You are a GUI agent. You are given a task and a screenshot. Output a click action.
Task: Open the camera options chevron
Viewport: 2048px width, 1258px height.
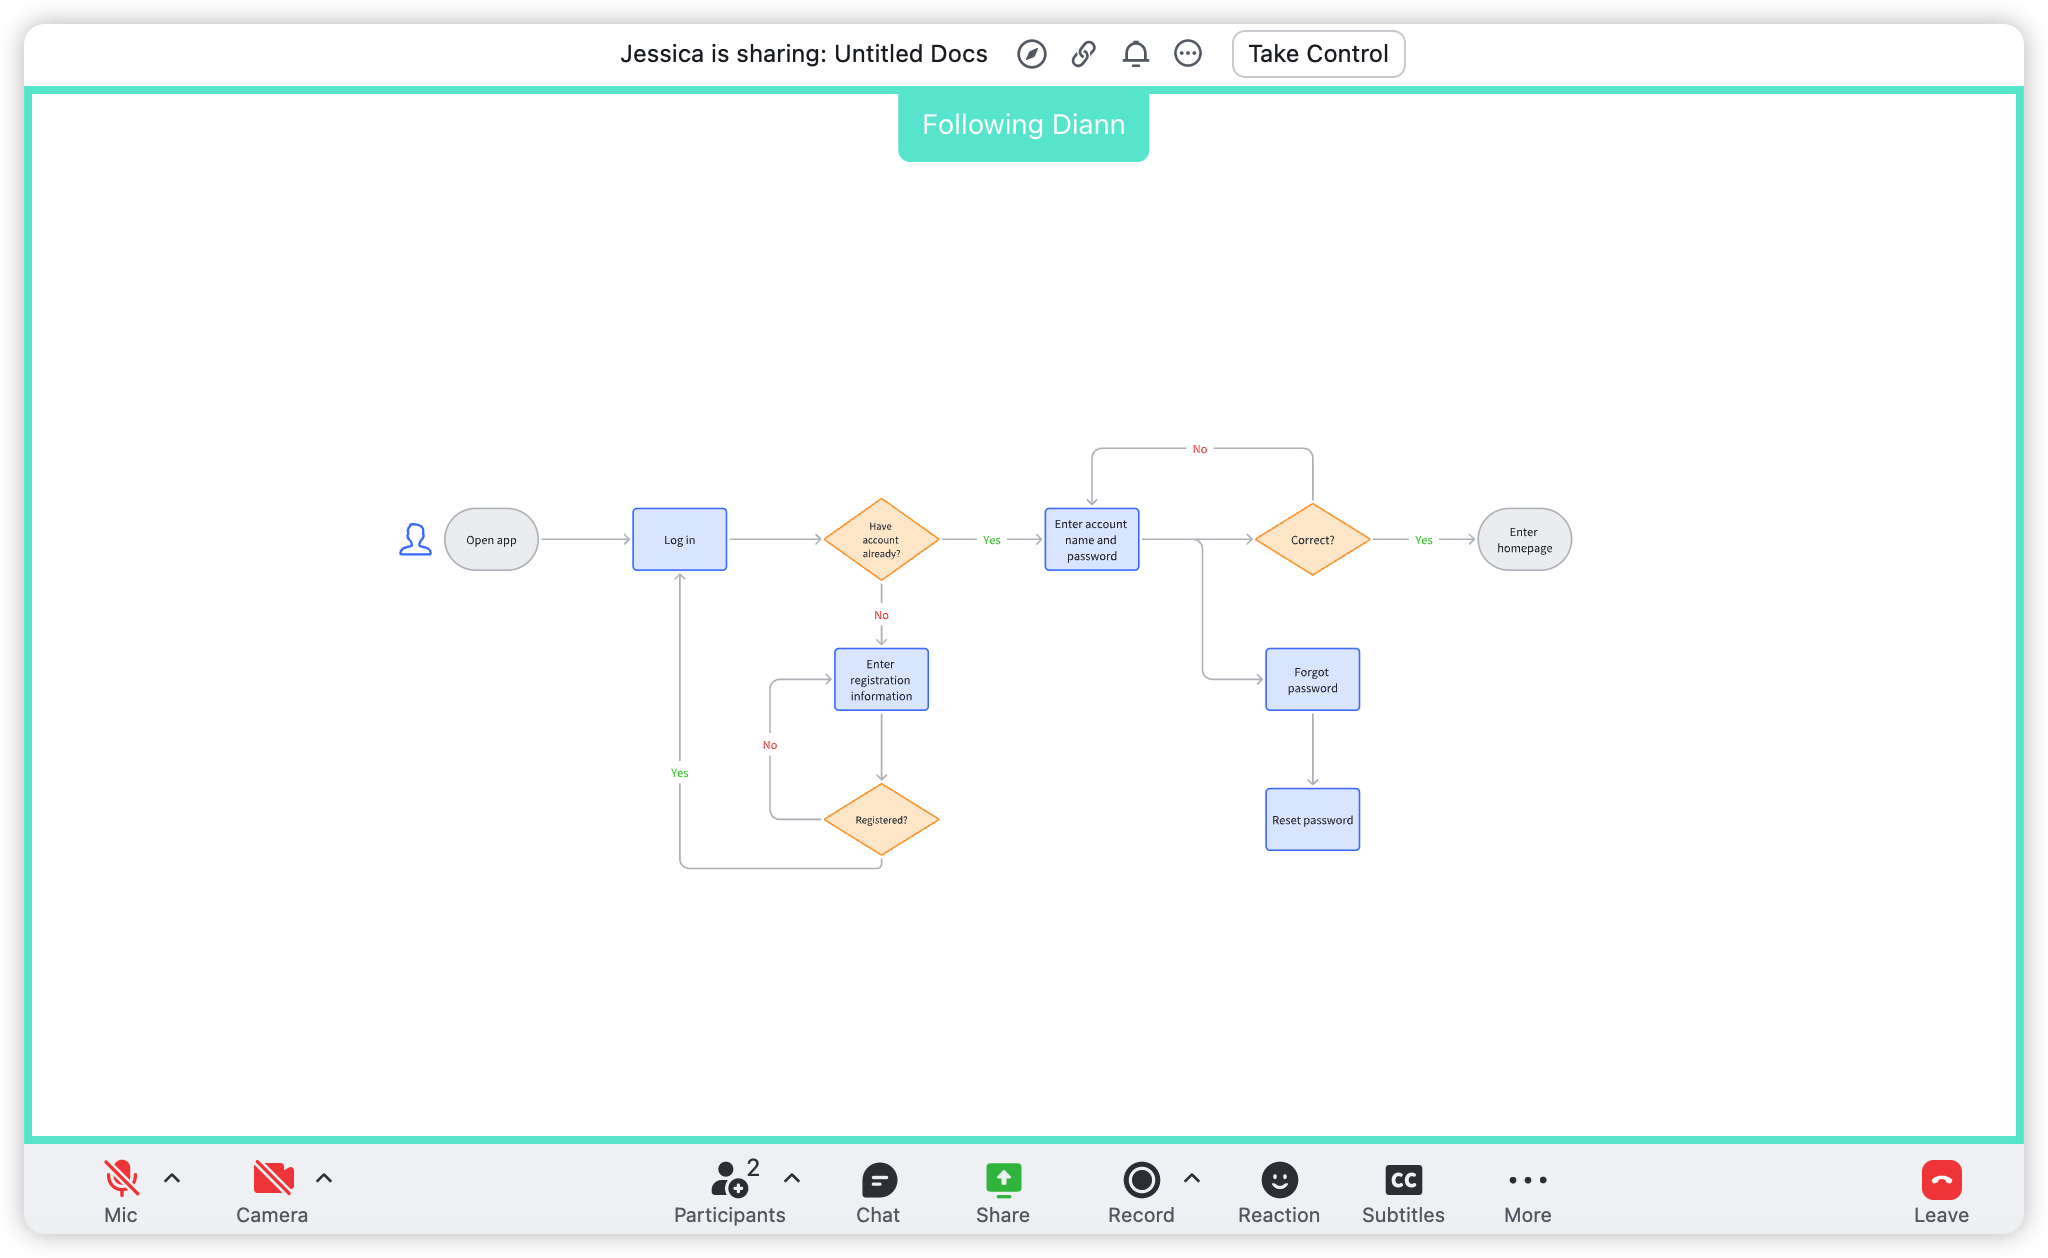(324, 1179)
